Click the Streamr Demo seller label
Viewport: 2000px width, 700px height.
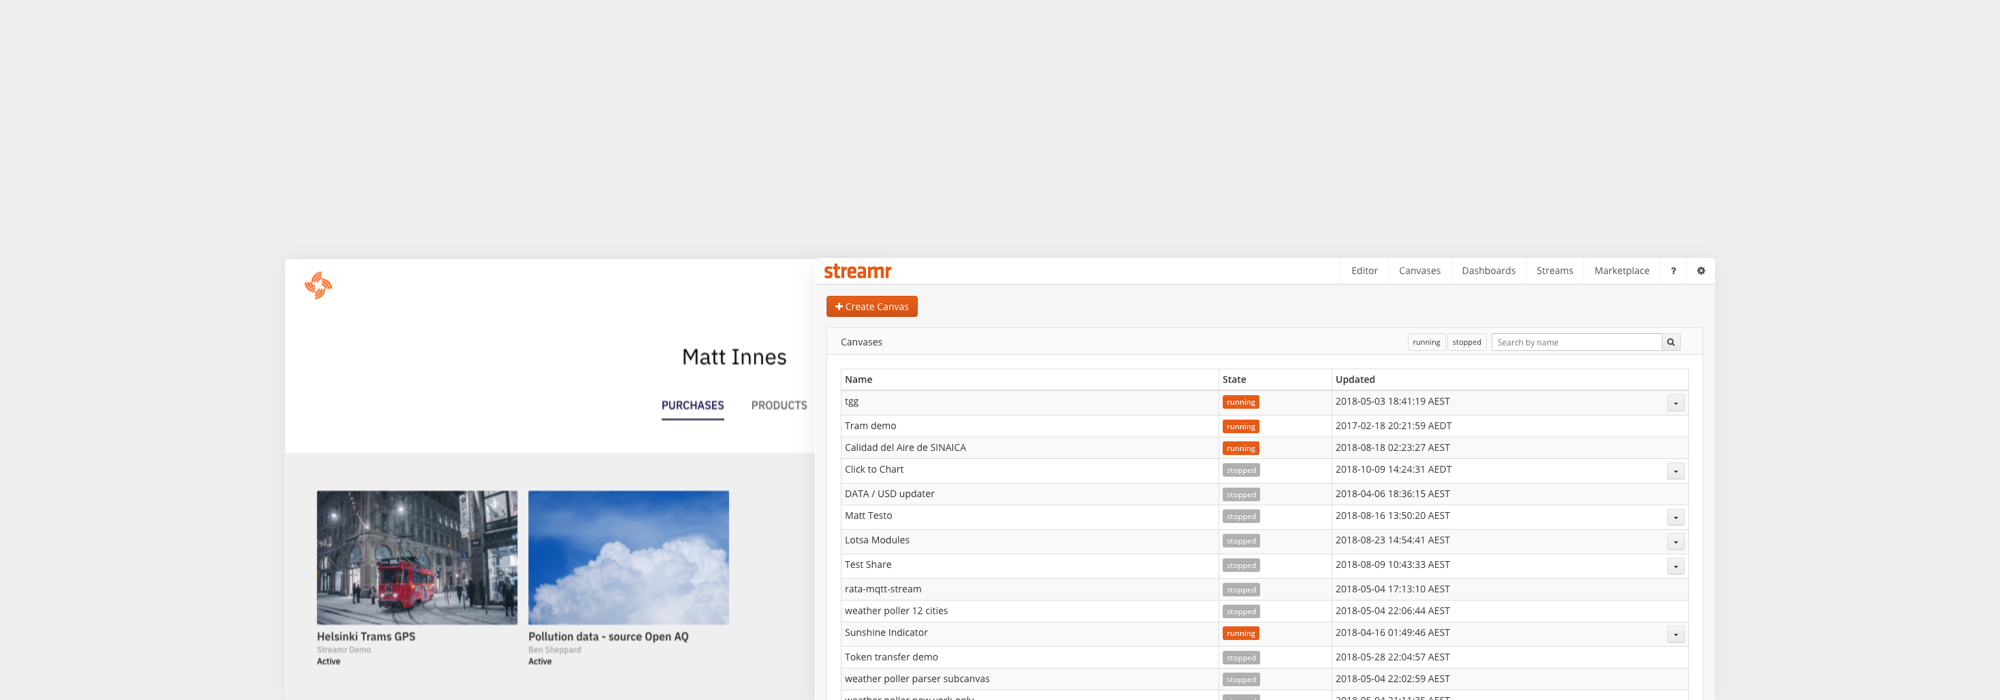point(344,650)
